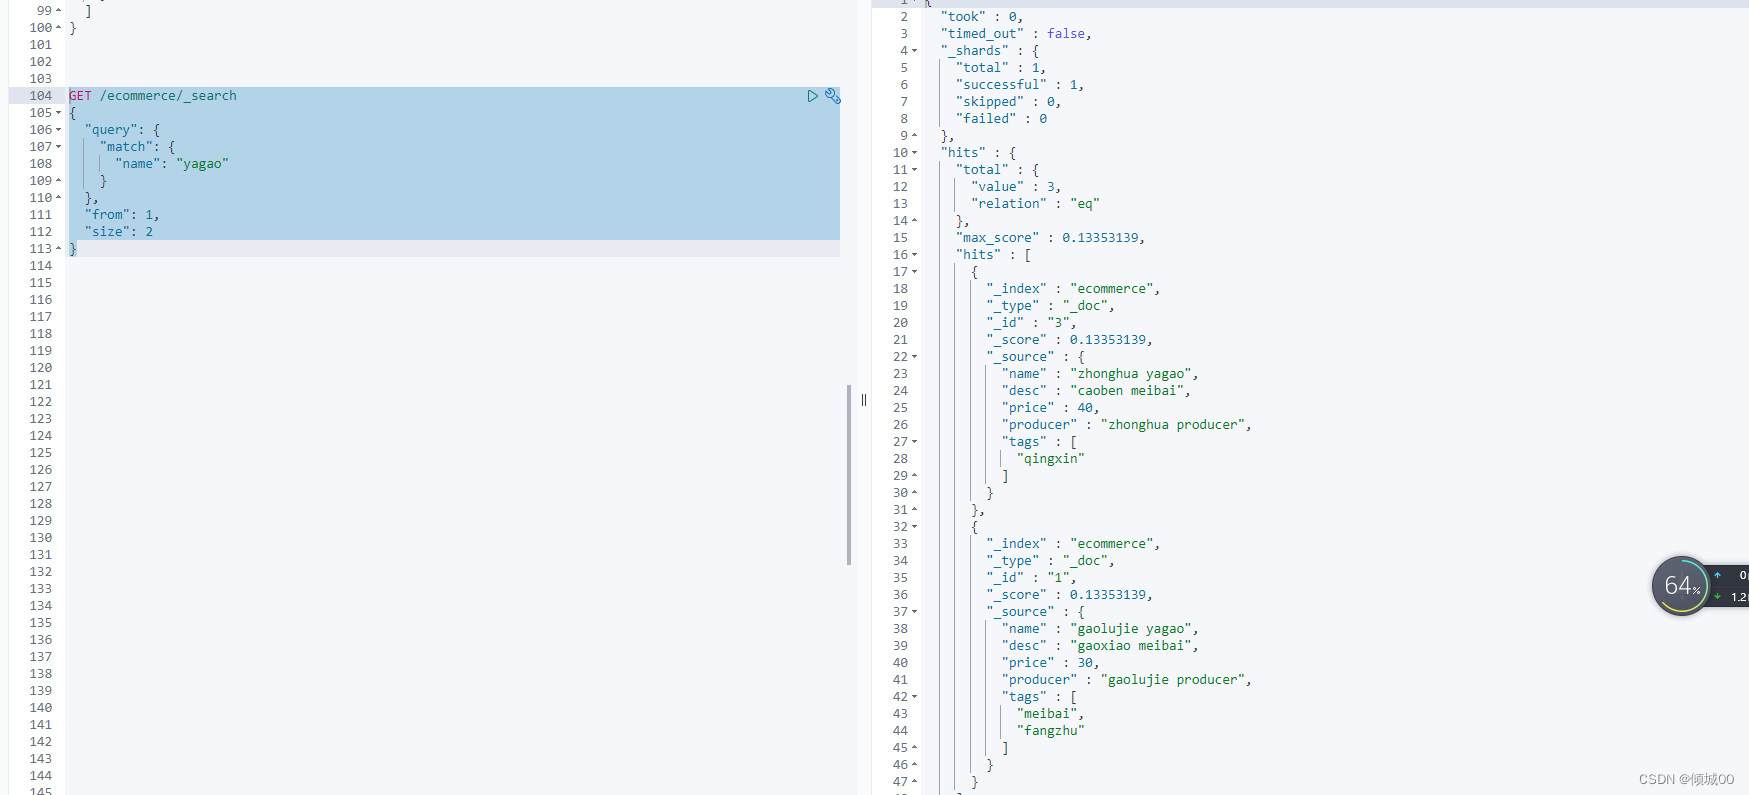Toggle fold marker at editor line 109
Viewport: 1749px width, 795px height.
click(58, 181)
